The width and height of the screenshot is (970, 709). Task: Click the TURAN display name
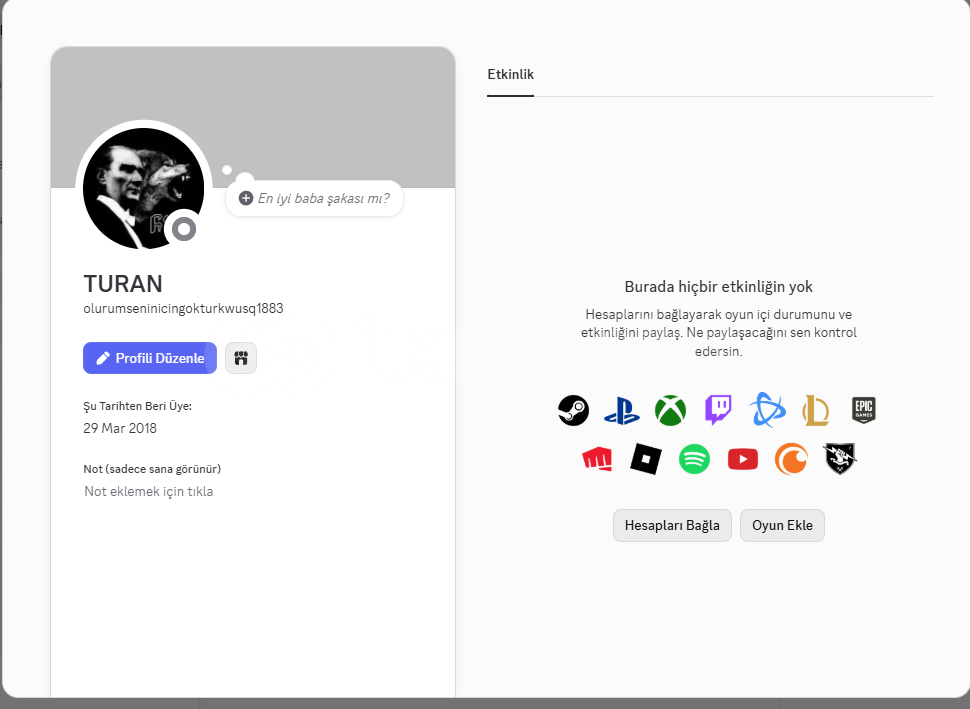123,284
